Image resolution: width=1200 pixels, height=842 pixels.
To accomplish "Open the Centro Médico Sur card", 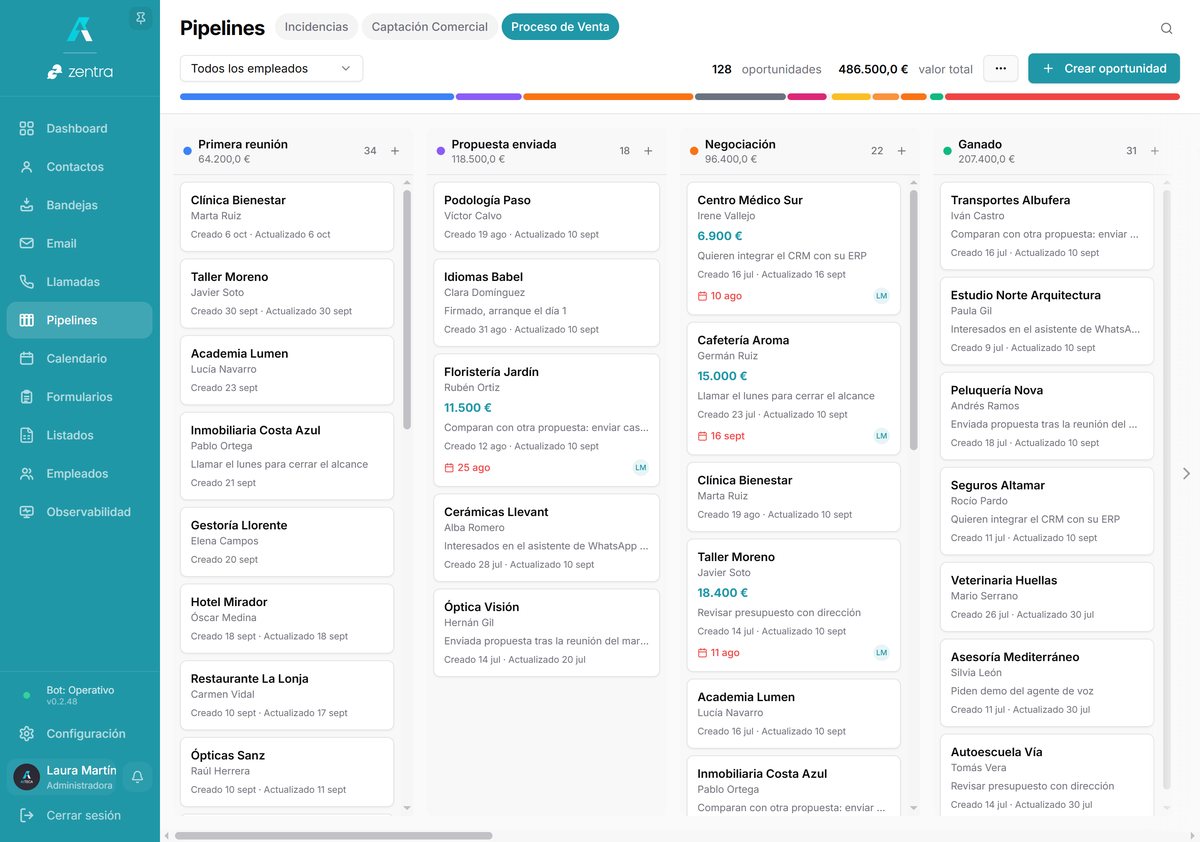I will pyautogui.click(x=794, y=248).
